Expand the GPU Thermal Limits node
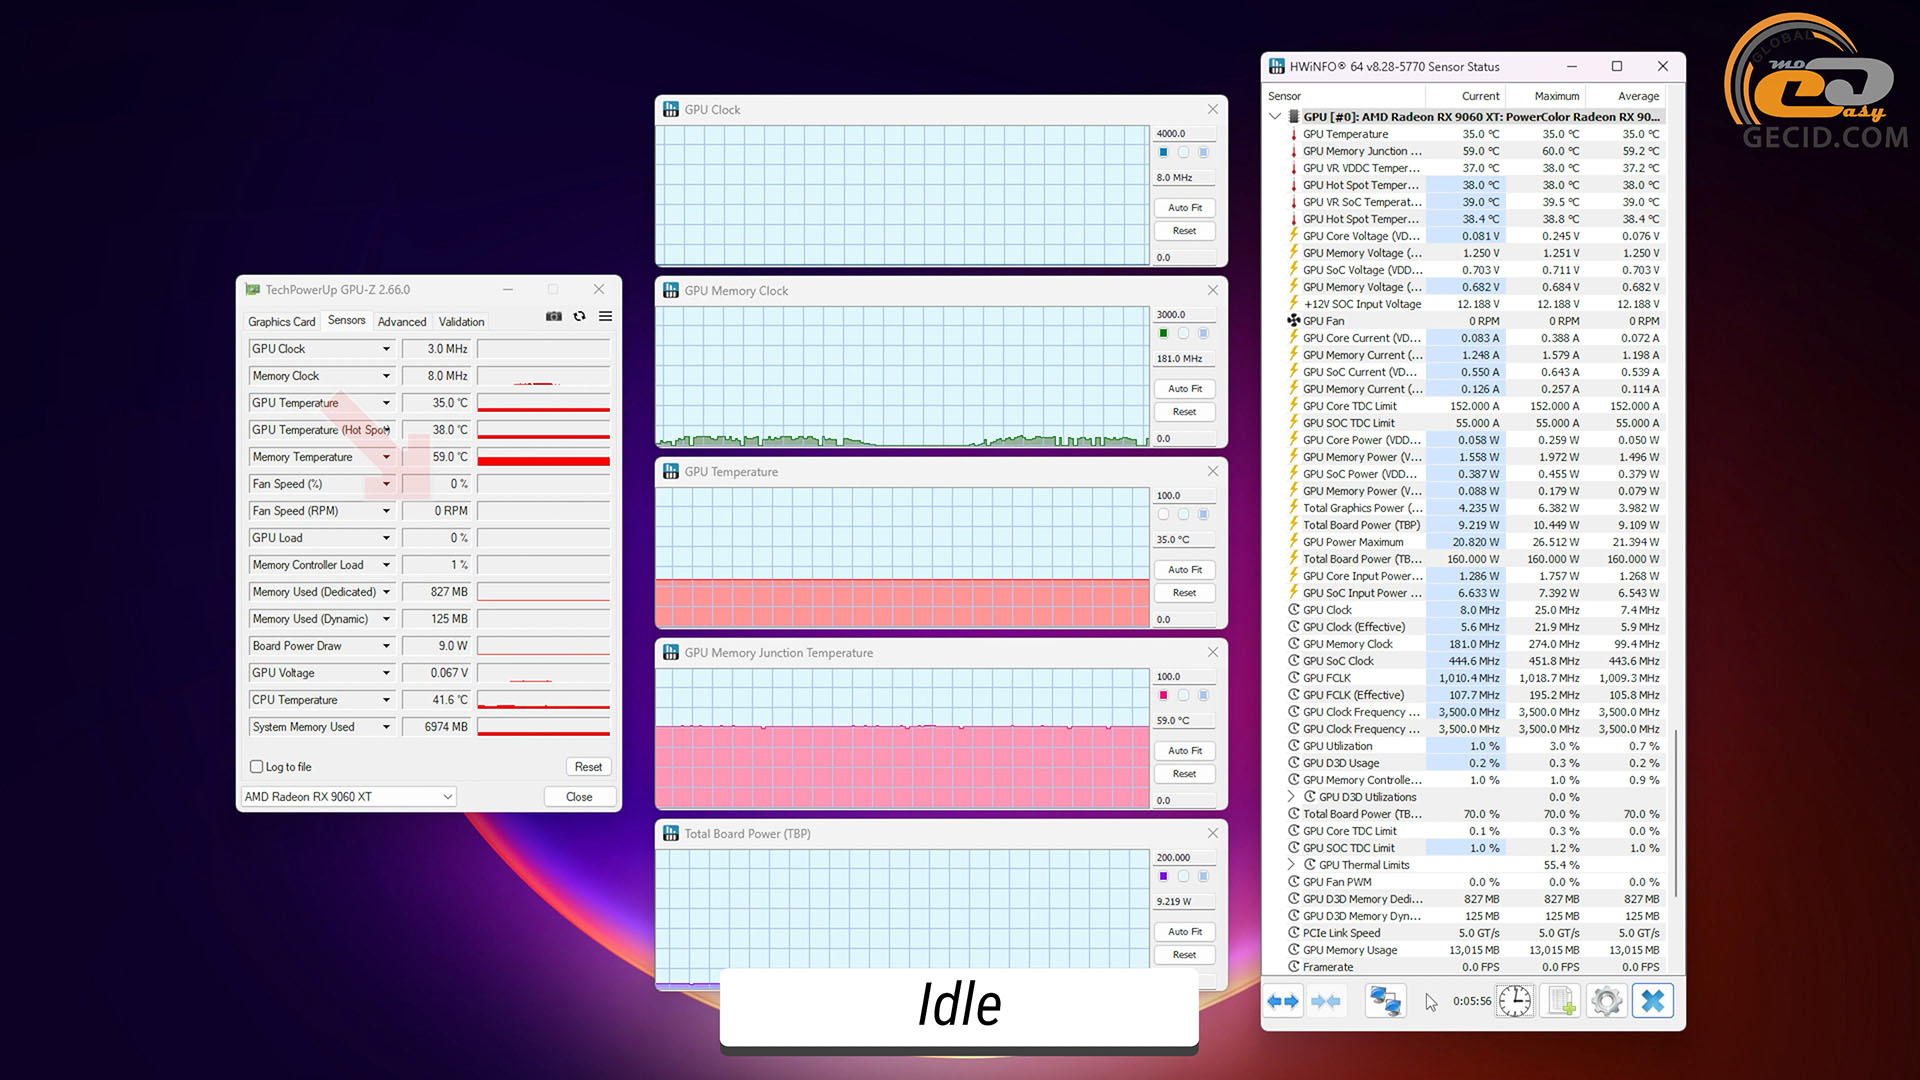Viewport: 1920px width, 1080px height. pyautogui.click(x=1291, y=865)
